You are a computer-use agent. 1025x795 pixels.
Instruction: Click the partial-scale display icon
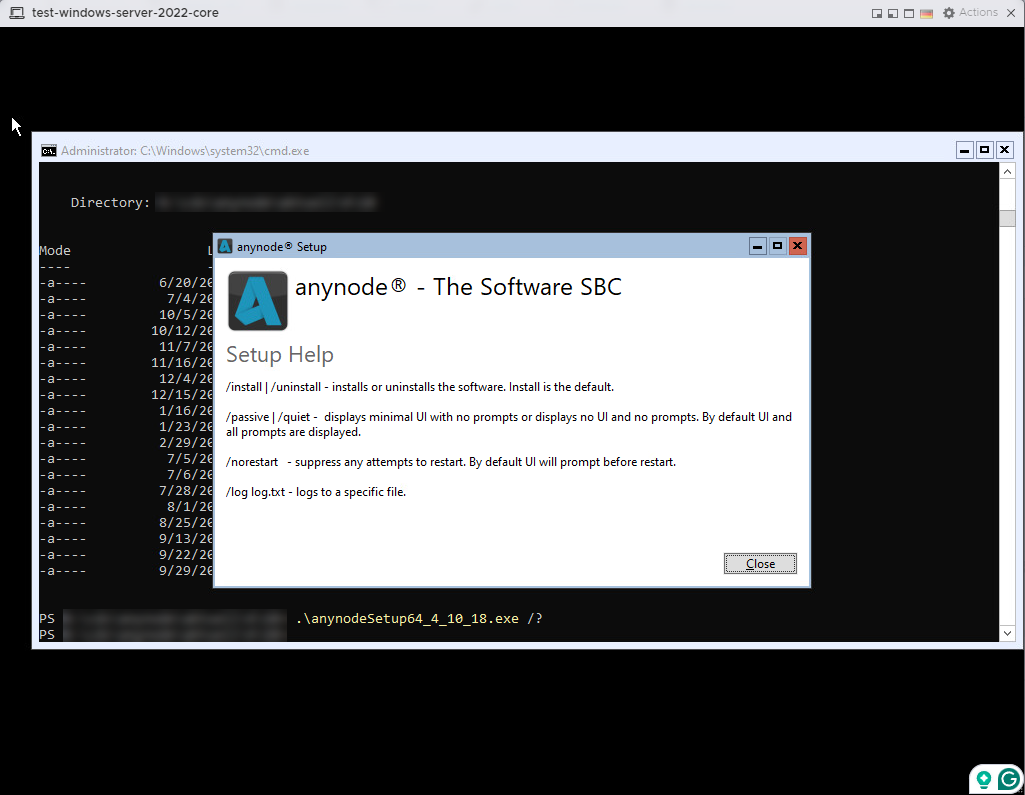click(x=876, y=12)
